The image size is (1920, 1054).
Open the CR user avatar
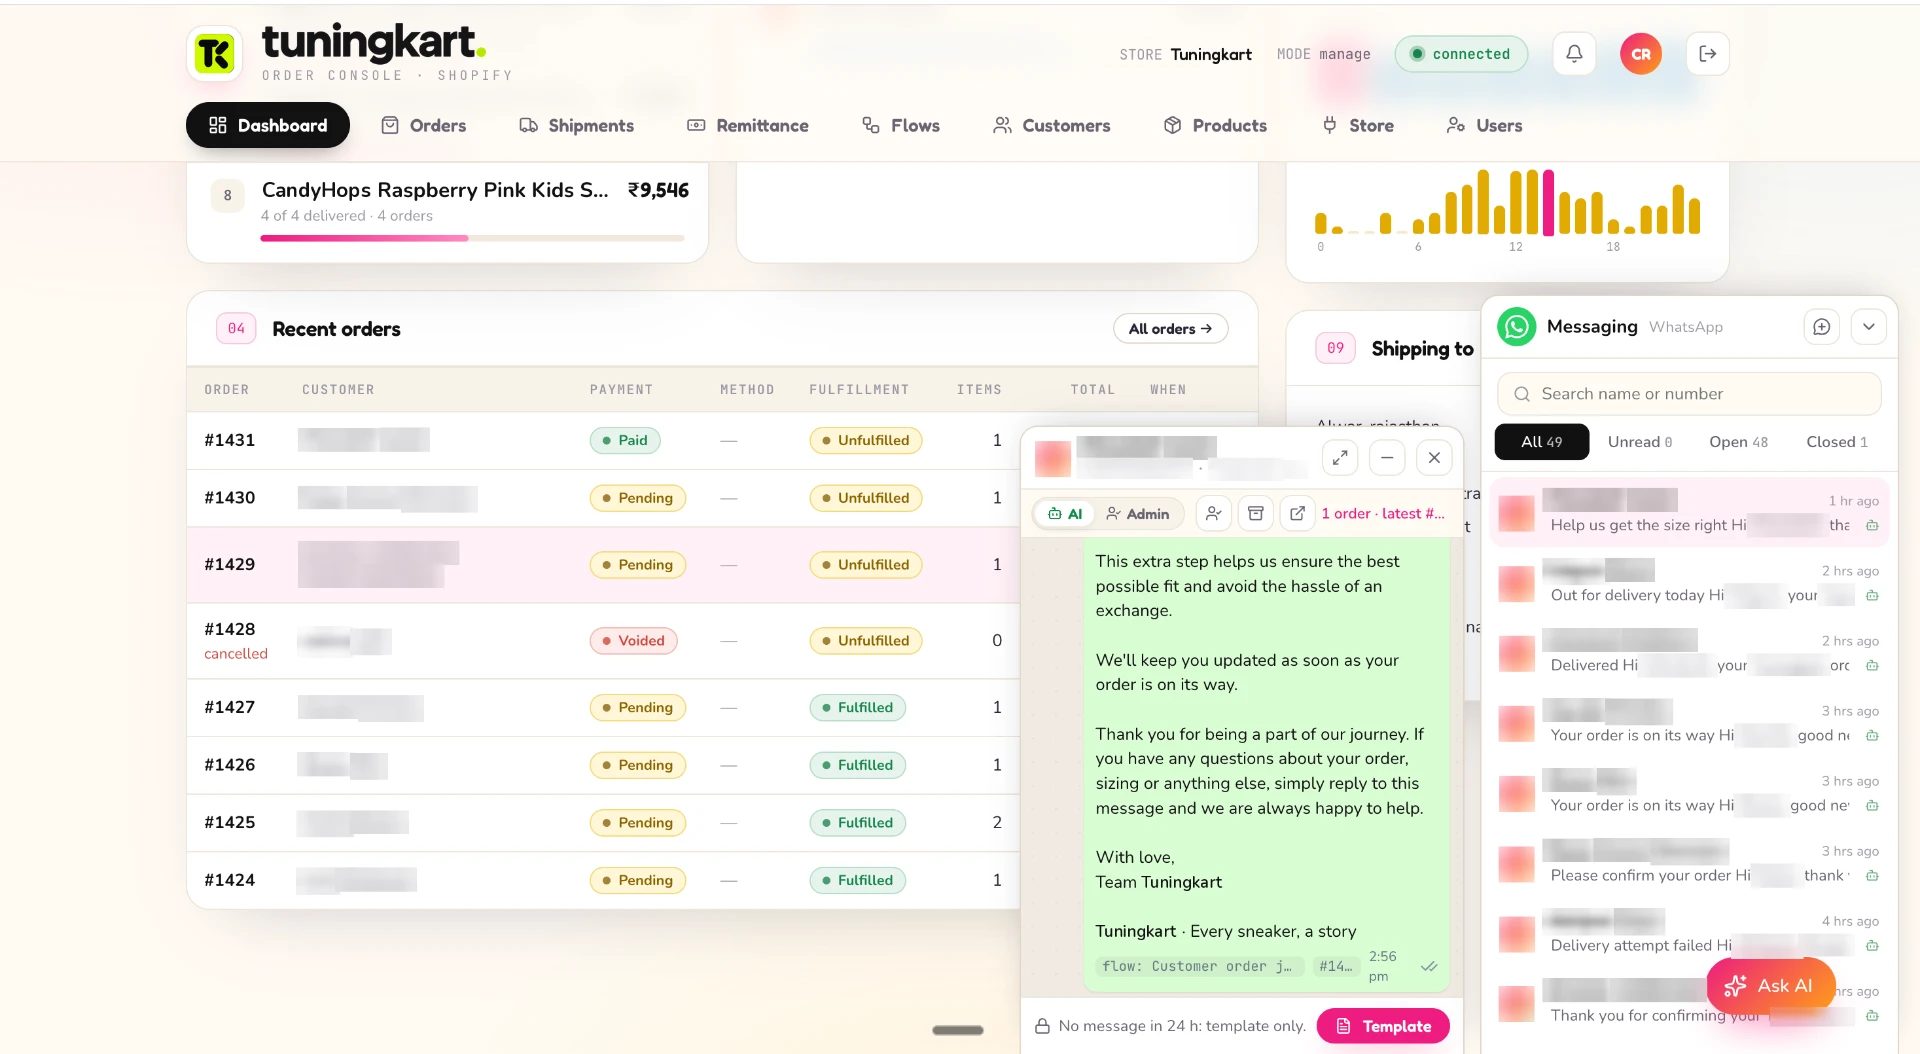[1641, 54]
